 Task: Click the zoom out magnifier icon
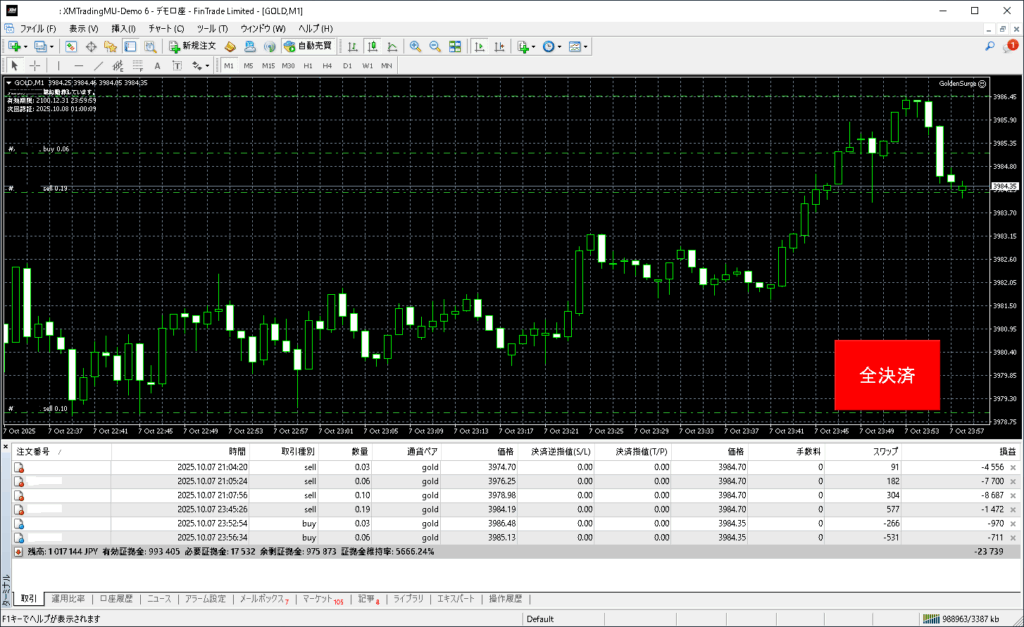pyautogui.click(x=435, y=46)
